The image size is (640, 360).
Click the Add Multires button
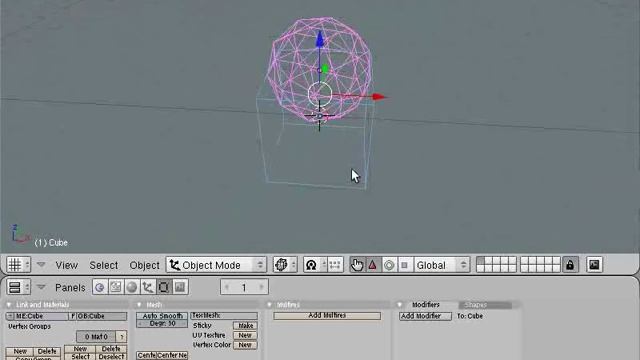point(327,316)
